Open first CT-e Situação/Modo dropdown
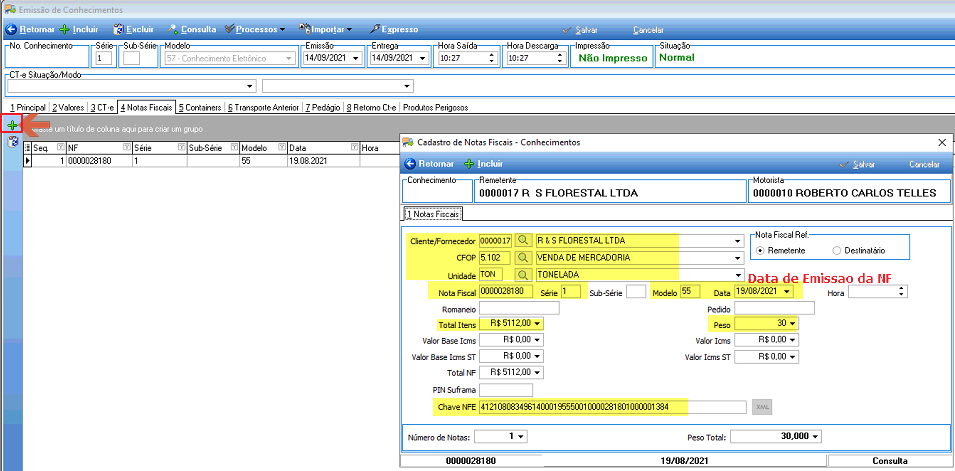Image resolution: width=955 pixels, height=471 pixels. pyautogui.click(x=250, y=85)
